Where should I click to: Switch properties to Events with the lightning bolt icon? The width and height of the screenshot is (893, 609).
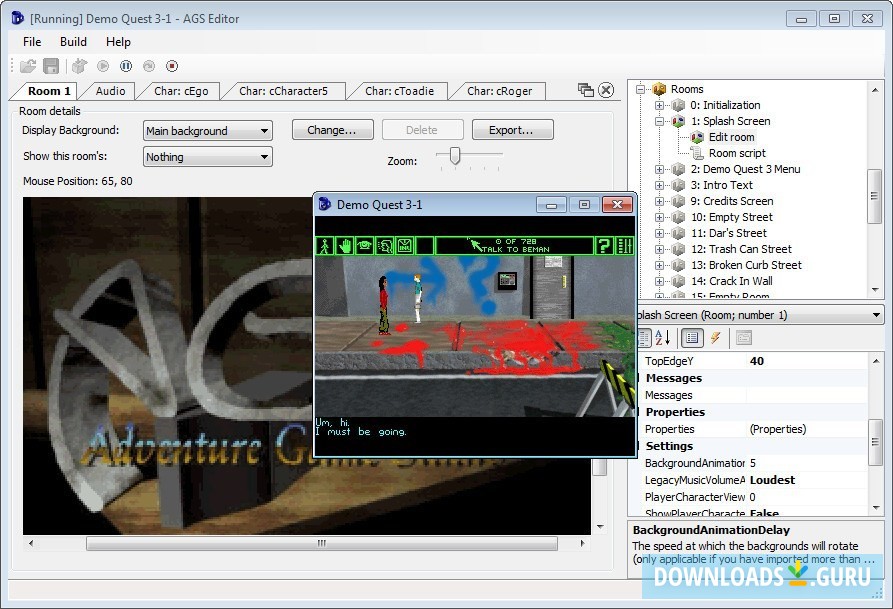(714, 337)
